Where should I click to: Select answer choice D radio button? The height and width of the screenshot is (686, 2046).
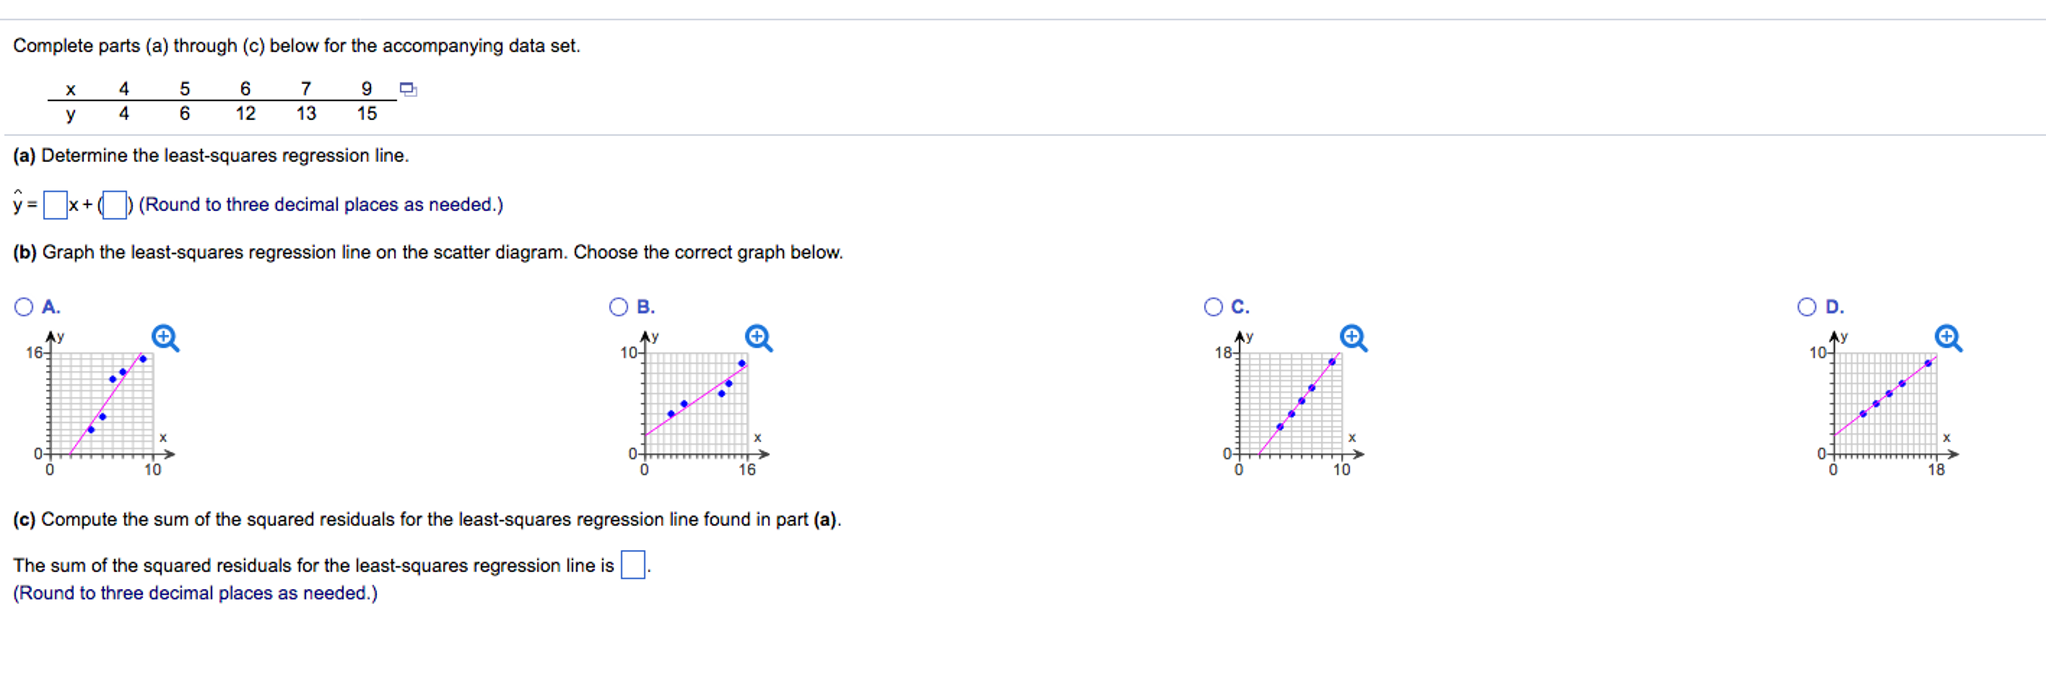pyautogui.click(x=1807, y=306)
